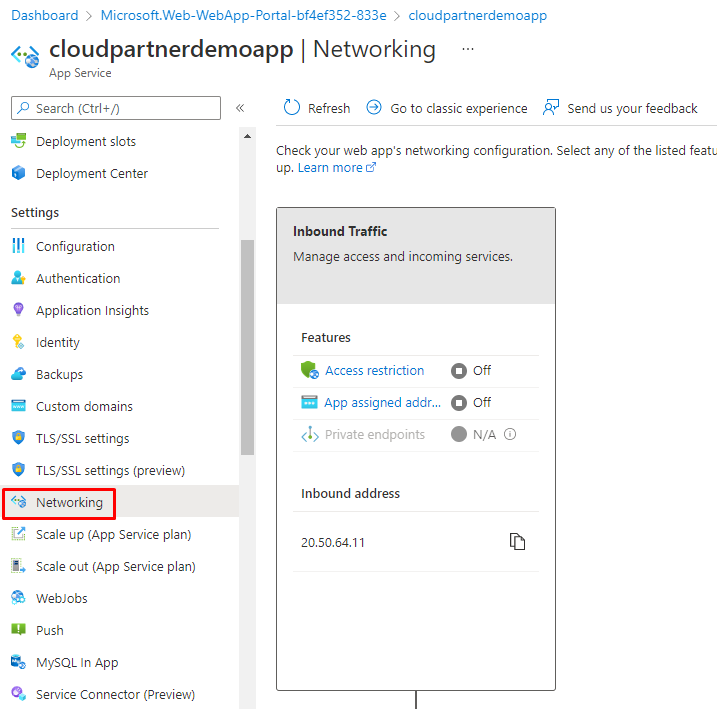717x709 pixels.
Task: Open Scale up (App Service plan)
Action: (113, 534)
